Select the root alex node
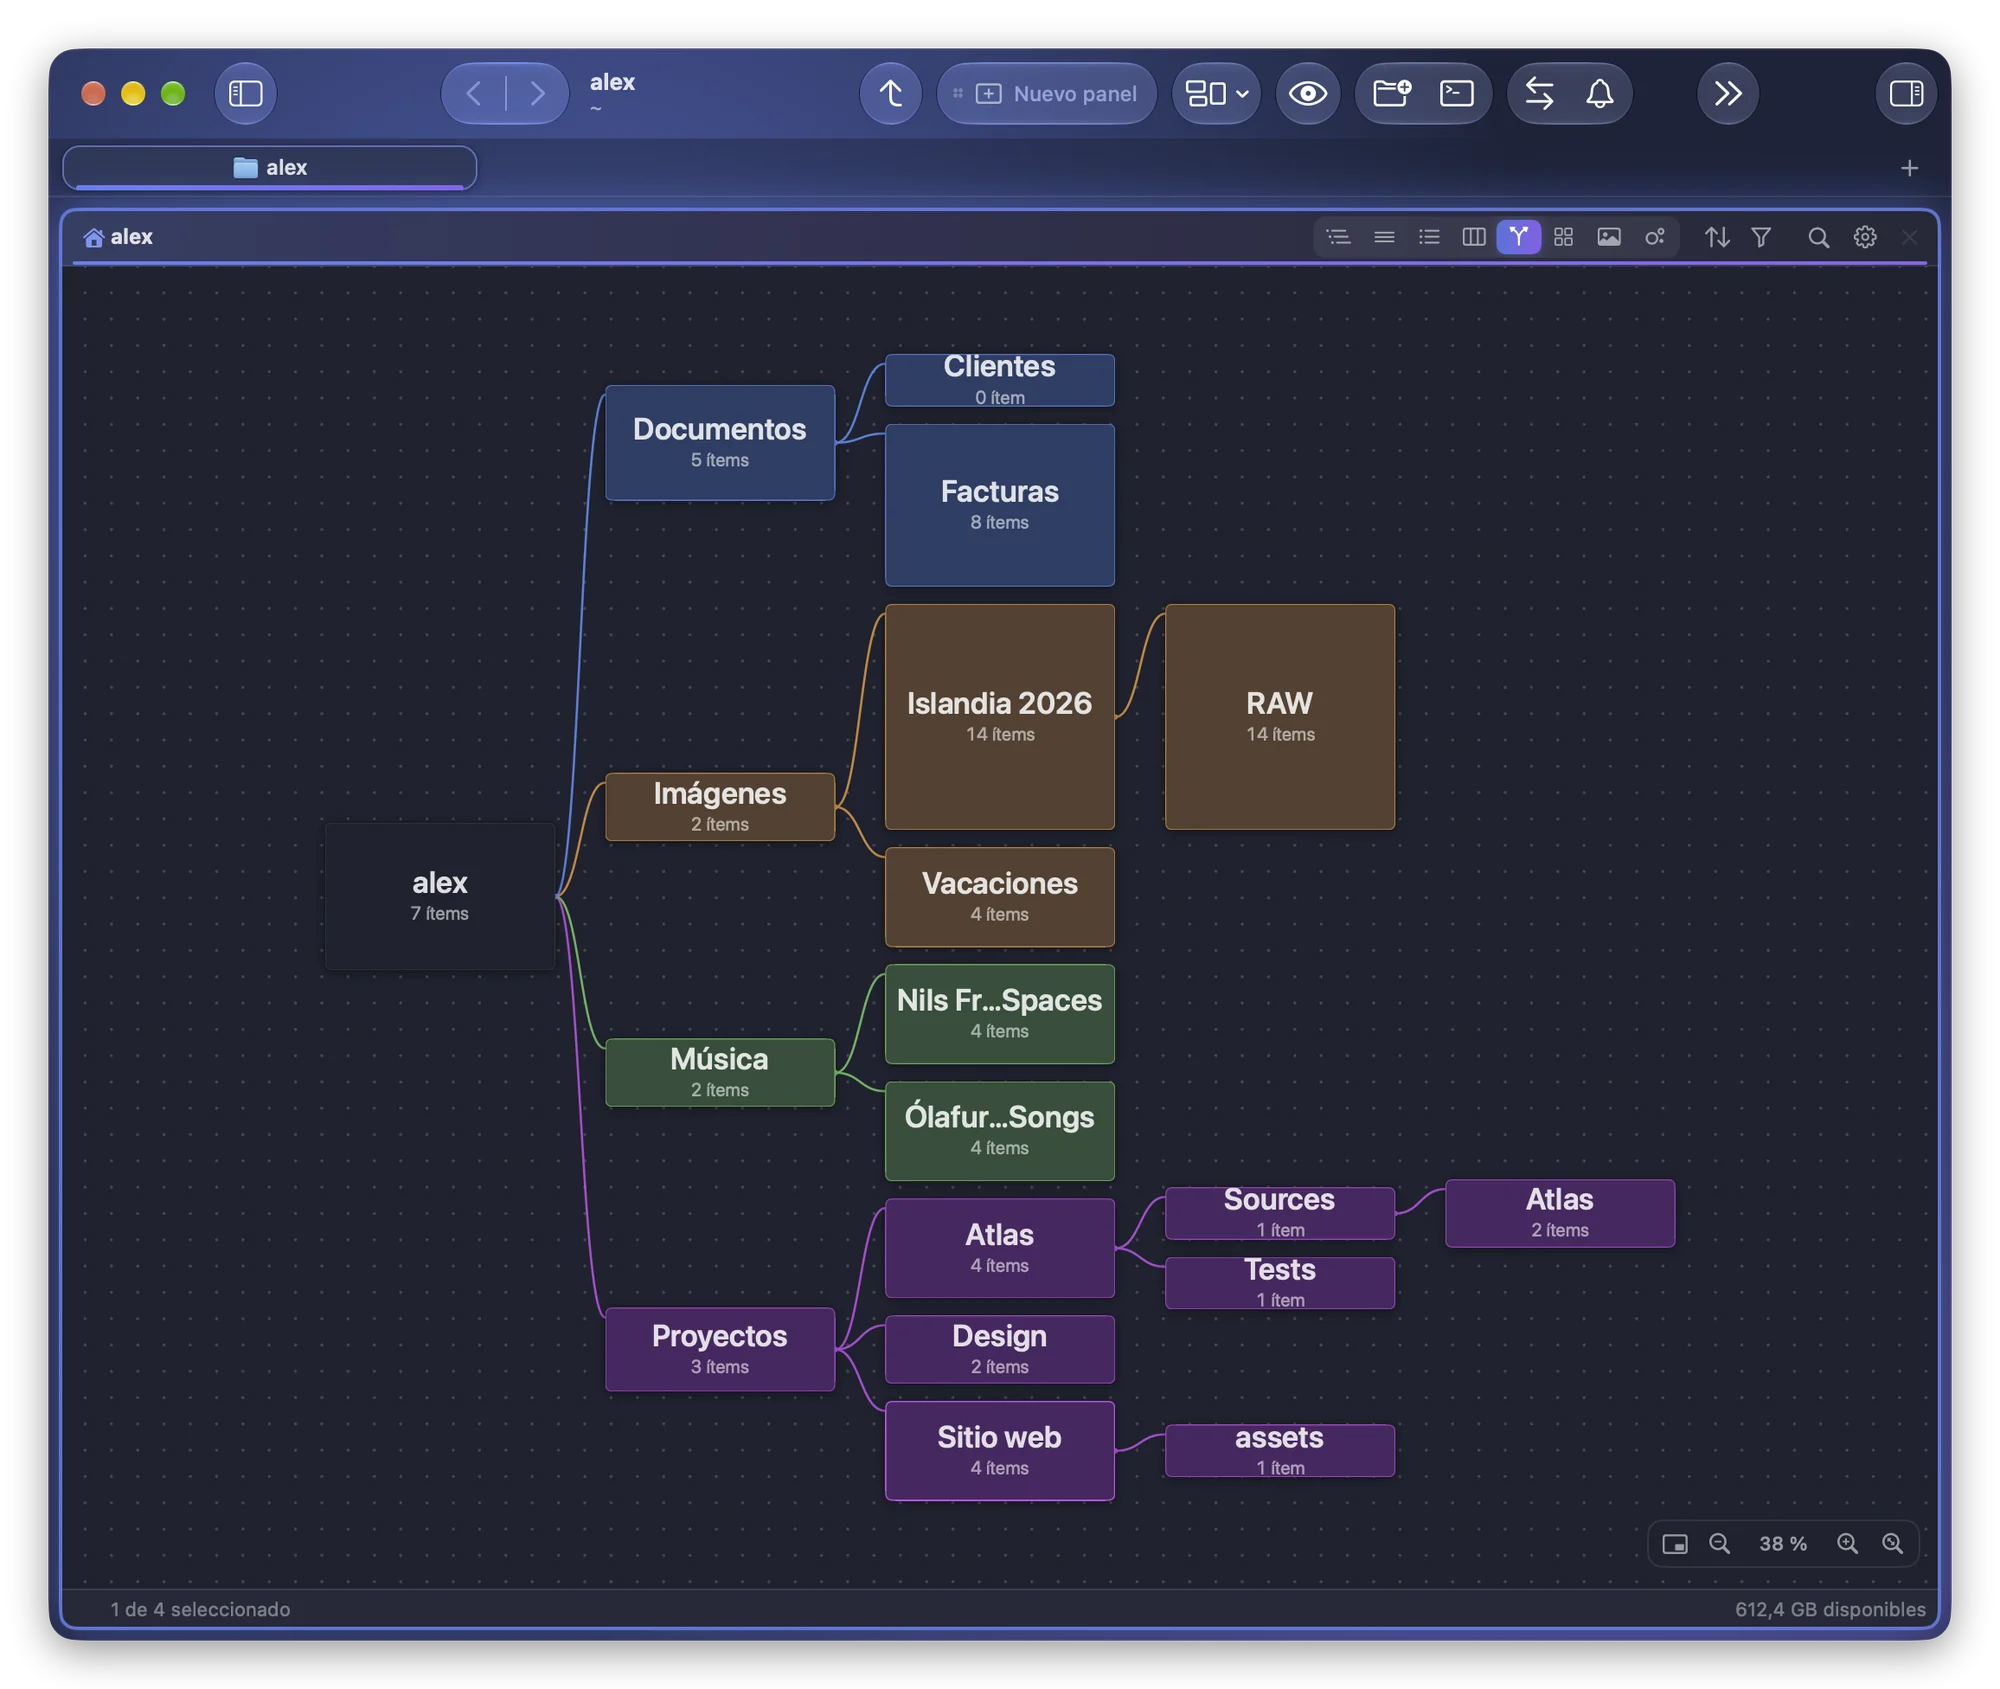 click(x=439, y=895)
